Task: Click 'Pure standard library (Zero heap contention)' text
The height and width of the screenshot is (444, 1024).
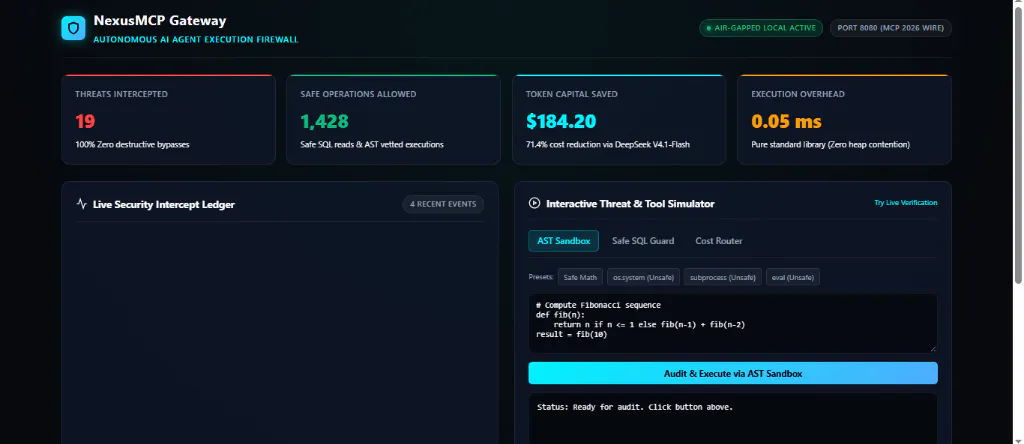Action: 830,144
